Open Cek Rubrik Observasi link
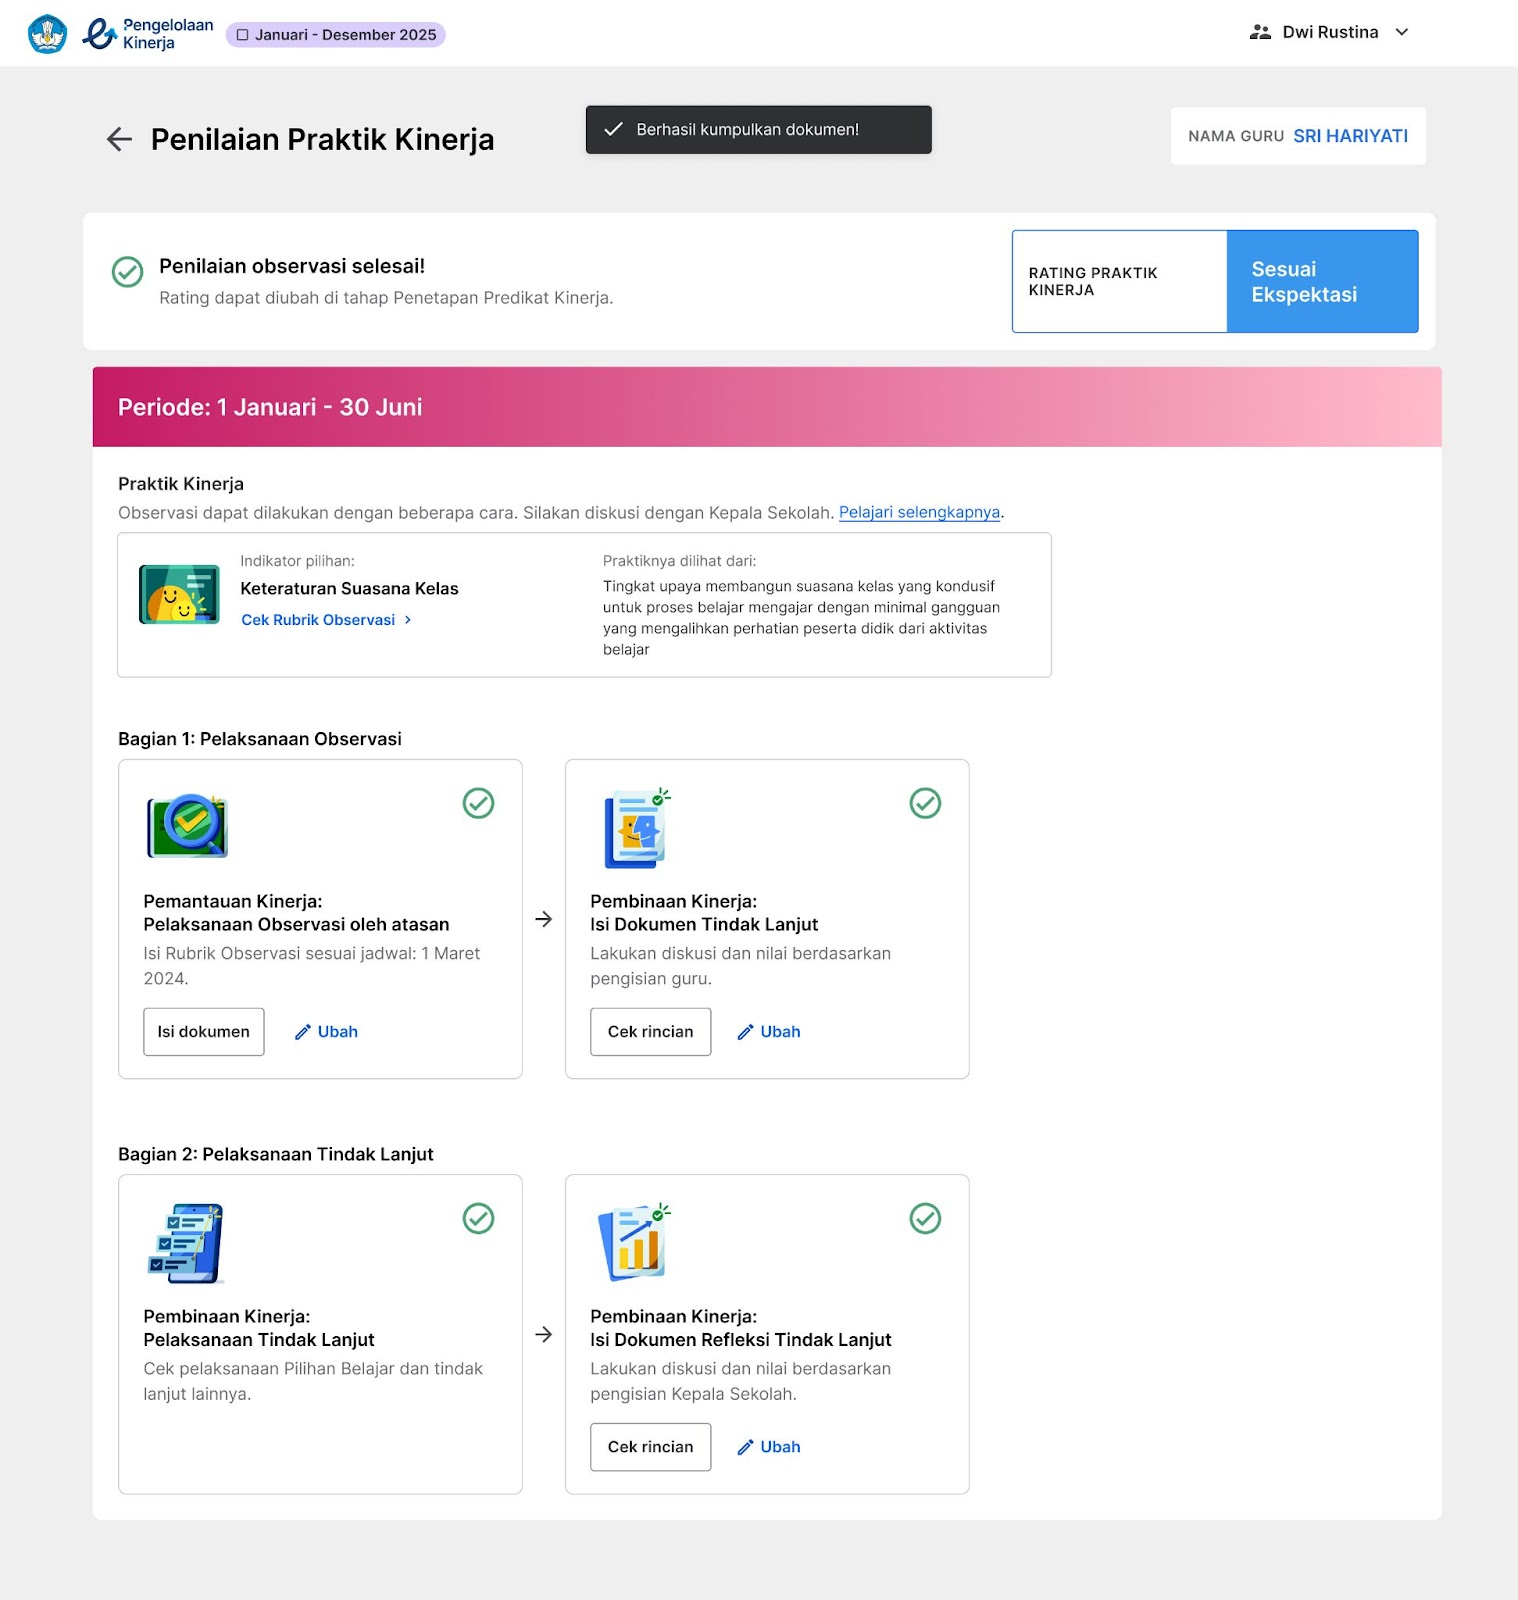The image size is (1518, 1600). coord(318,620)
